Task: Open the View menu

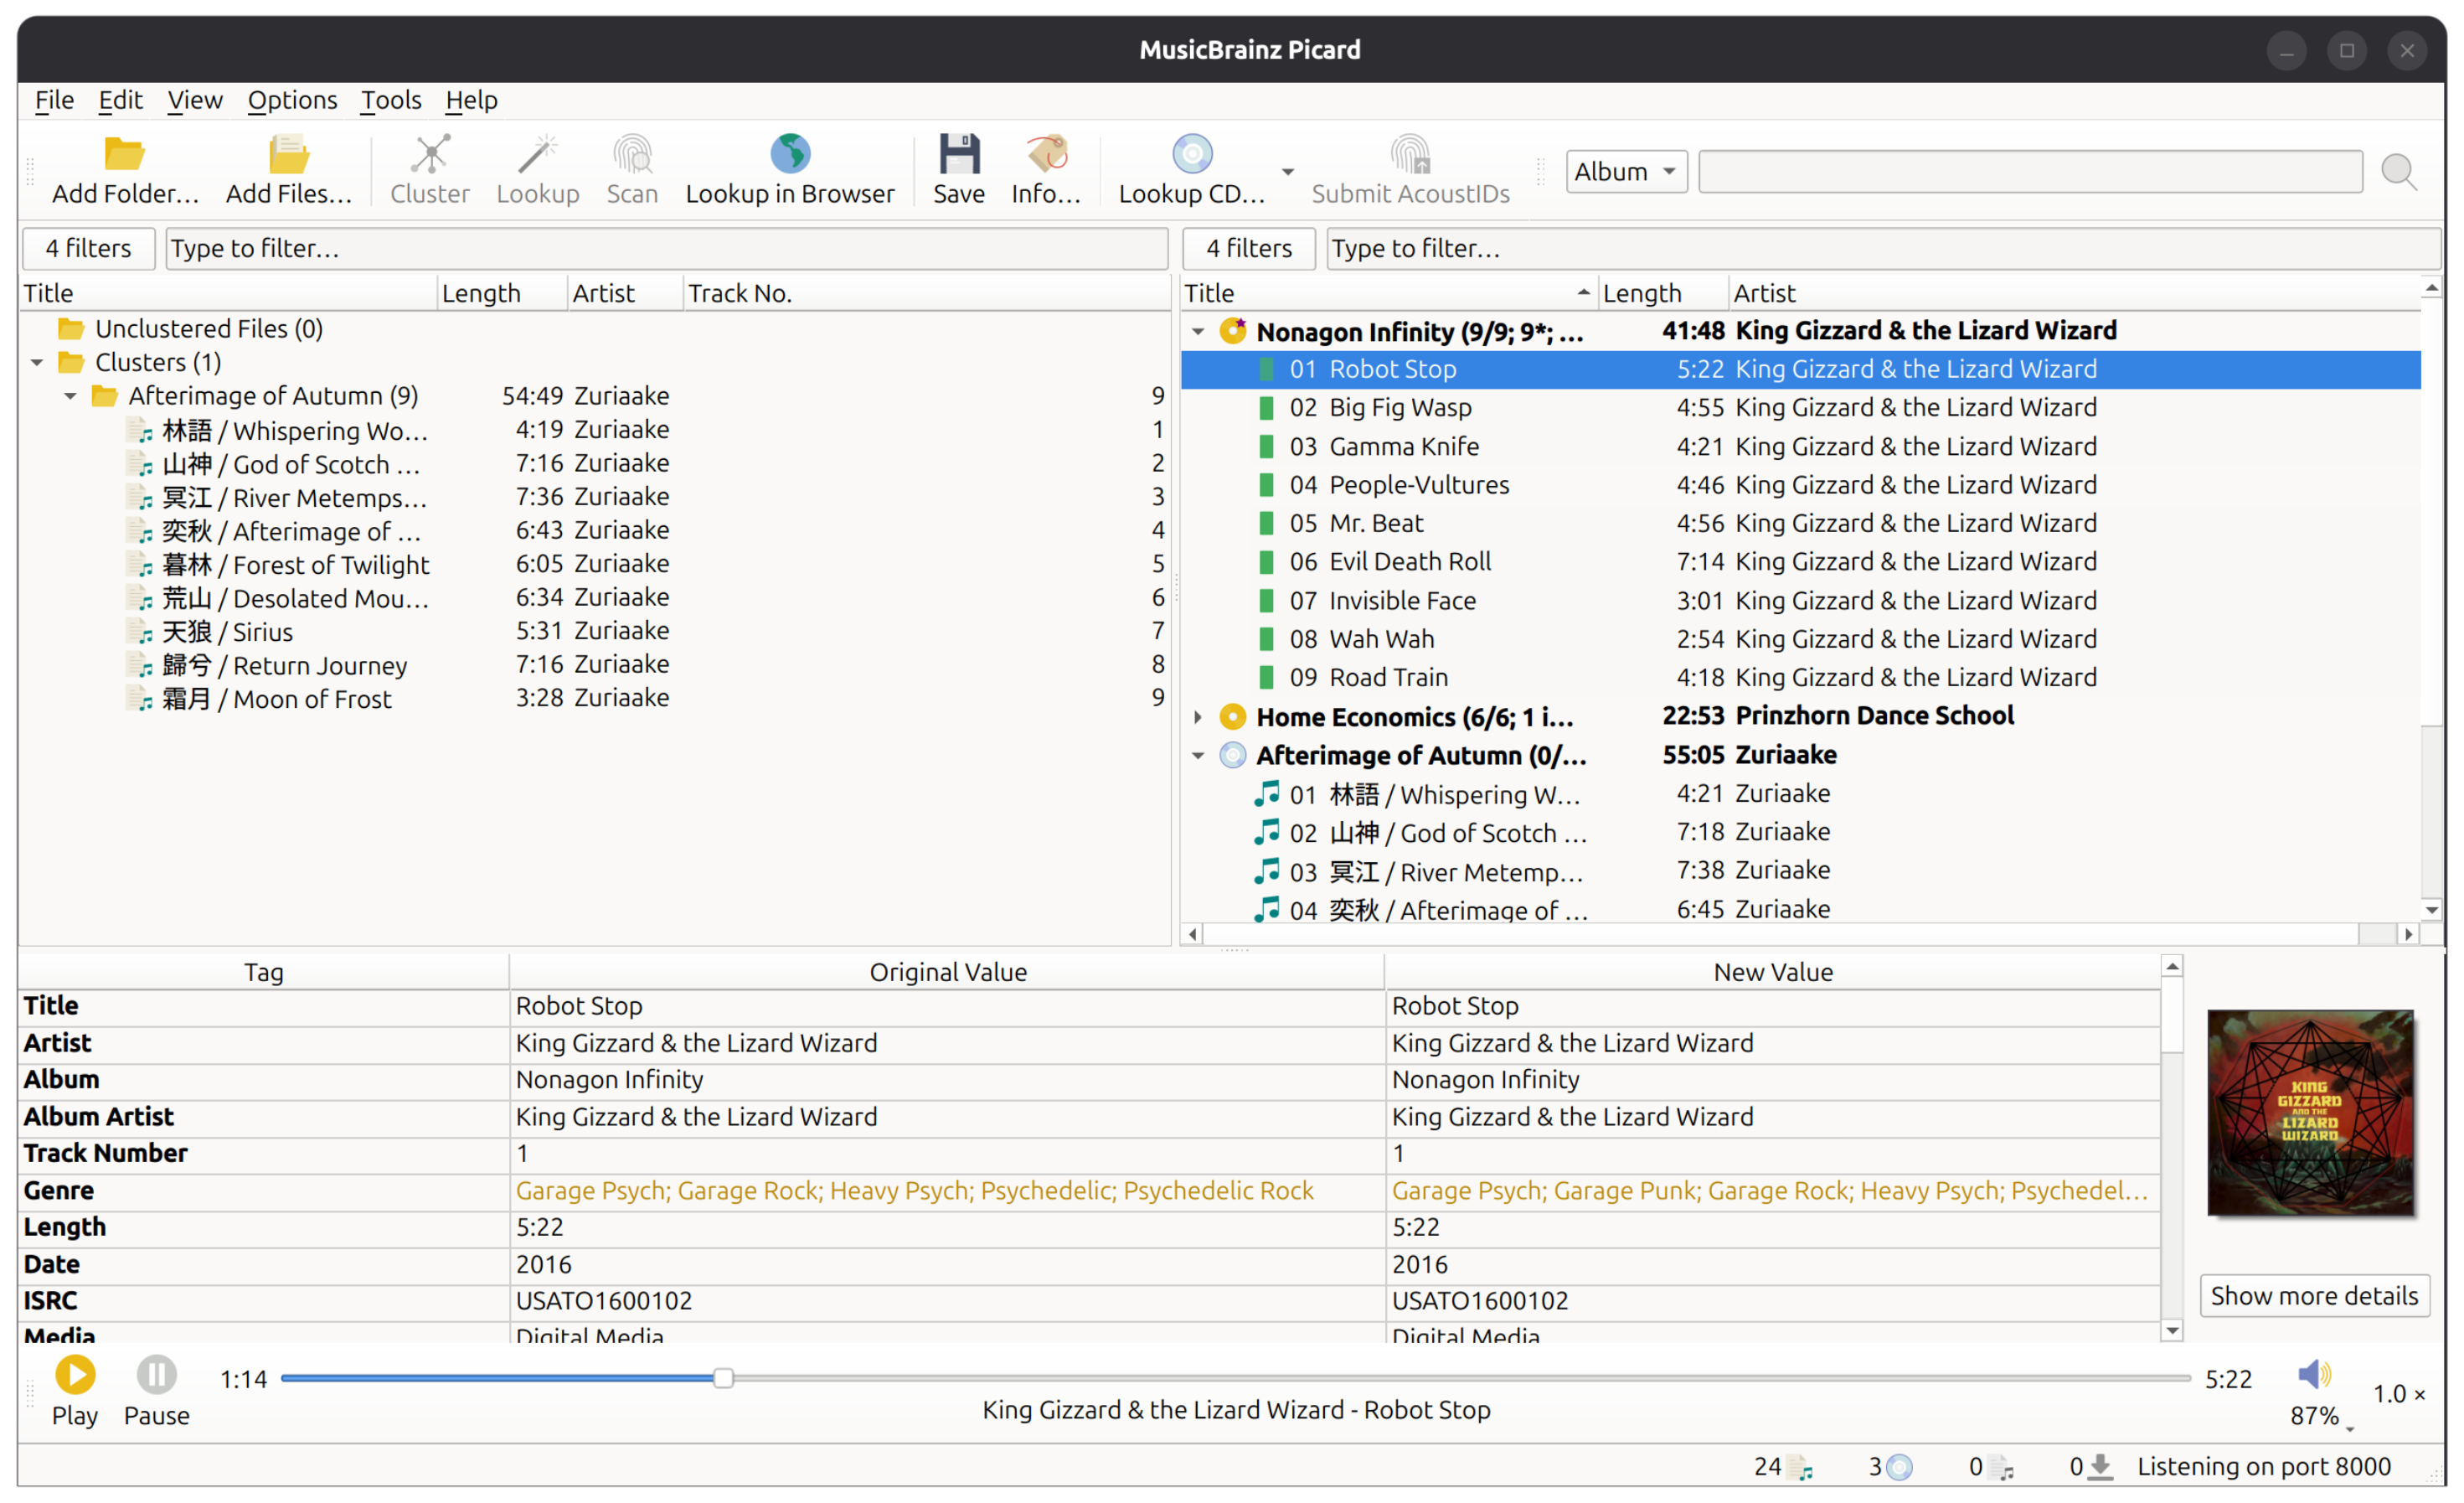Action: click(x=194, y=100)
